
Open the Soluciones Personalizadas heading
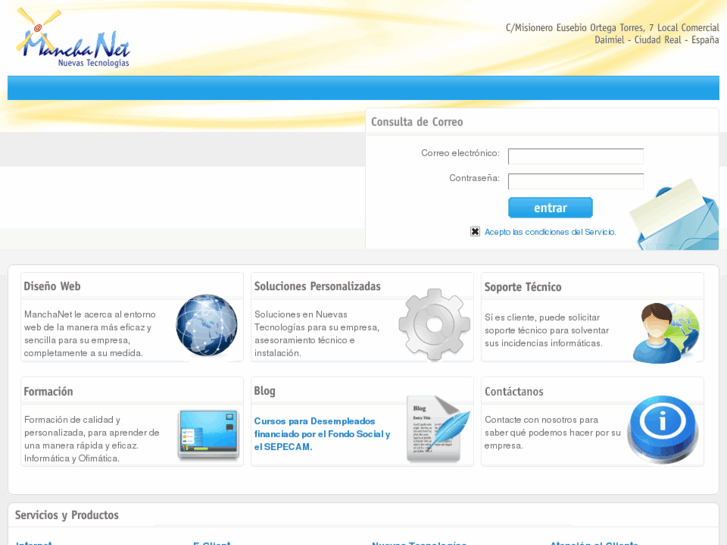317,286
